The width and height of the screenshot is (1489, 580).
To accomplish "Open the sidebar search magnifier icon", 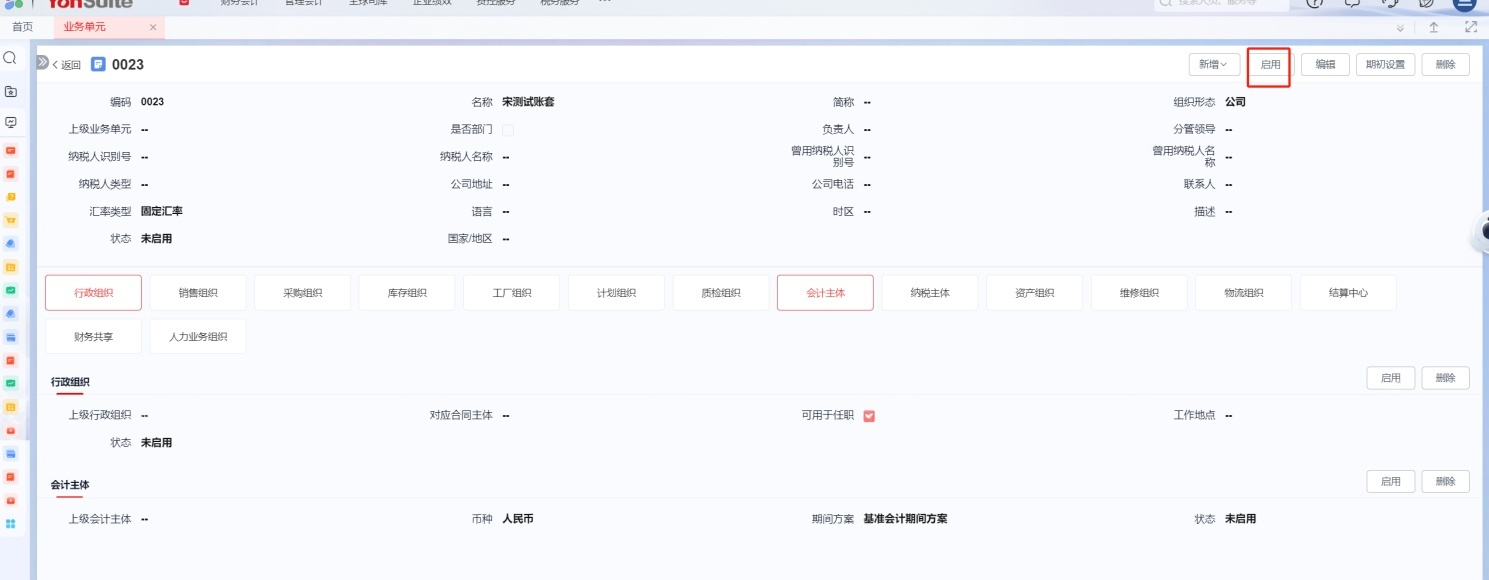I will point(10,58).
